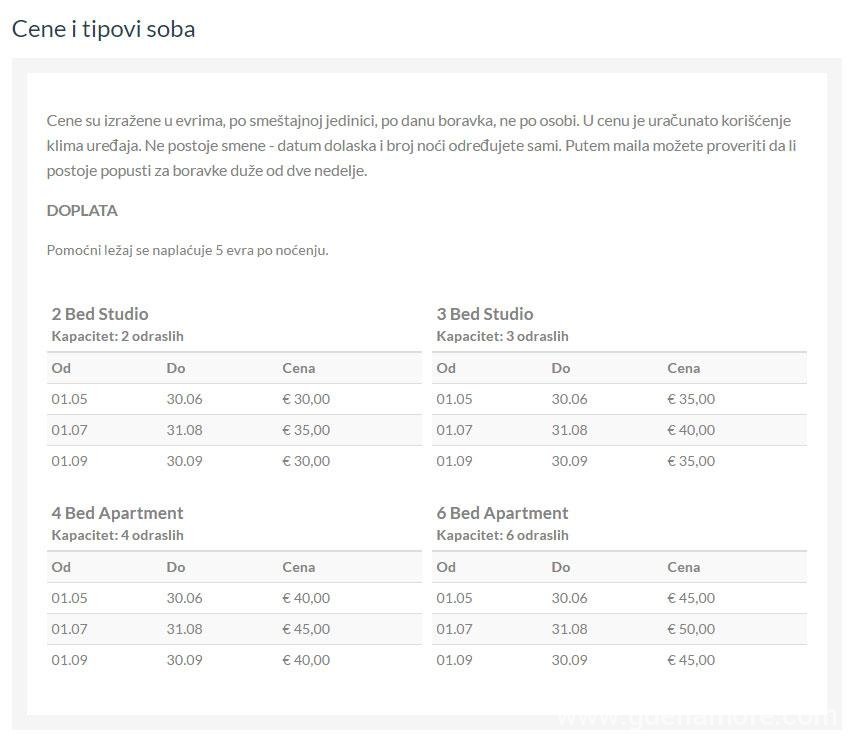Screen dimensions: 856x740
Task: Click 'Kapacitet: 4 odraslih' label
Action: pyautogui.click(x=117, y=535)
